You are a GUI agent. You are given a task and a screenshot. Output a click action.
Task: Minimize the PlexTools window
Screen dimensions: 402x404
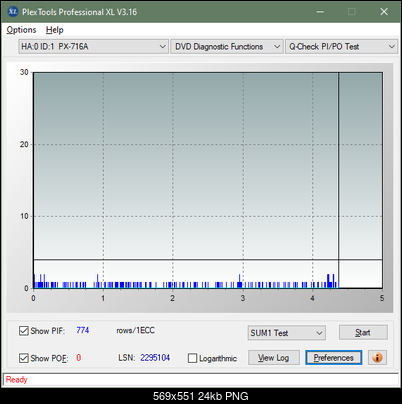pos(320,12)
